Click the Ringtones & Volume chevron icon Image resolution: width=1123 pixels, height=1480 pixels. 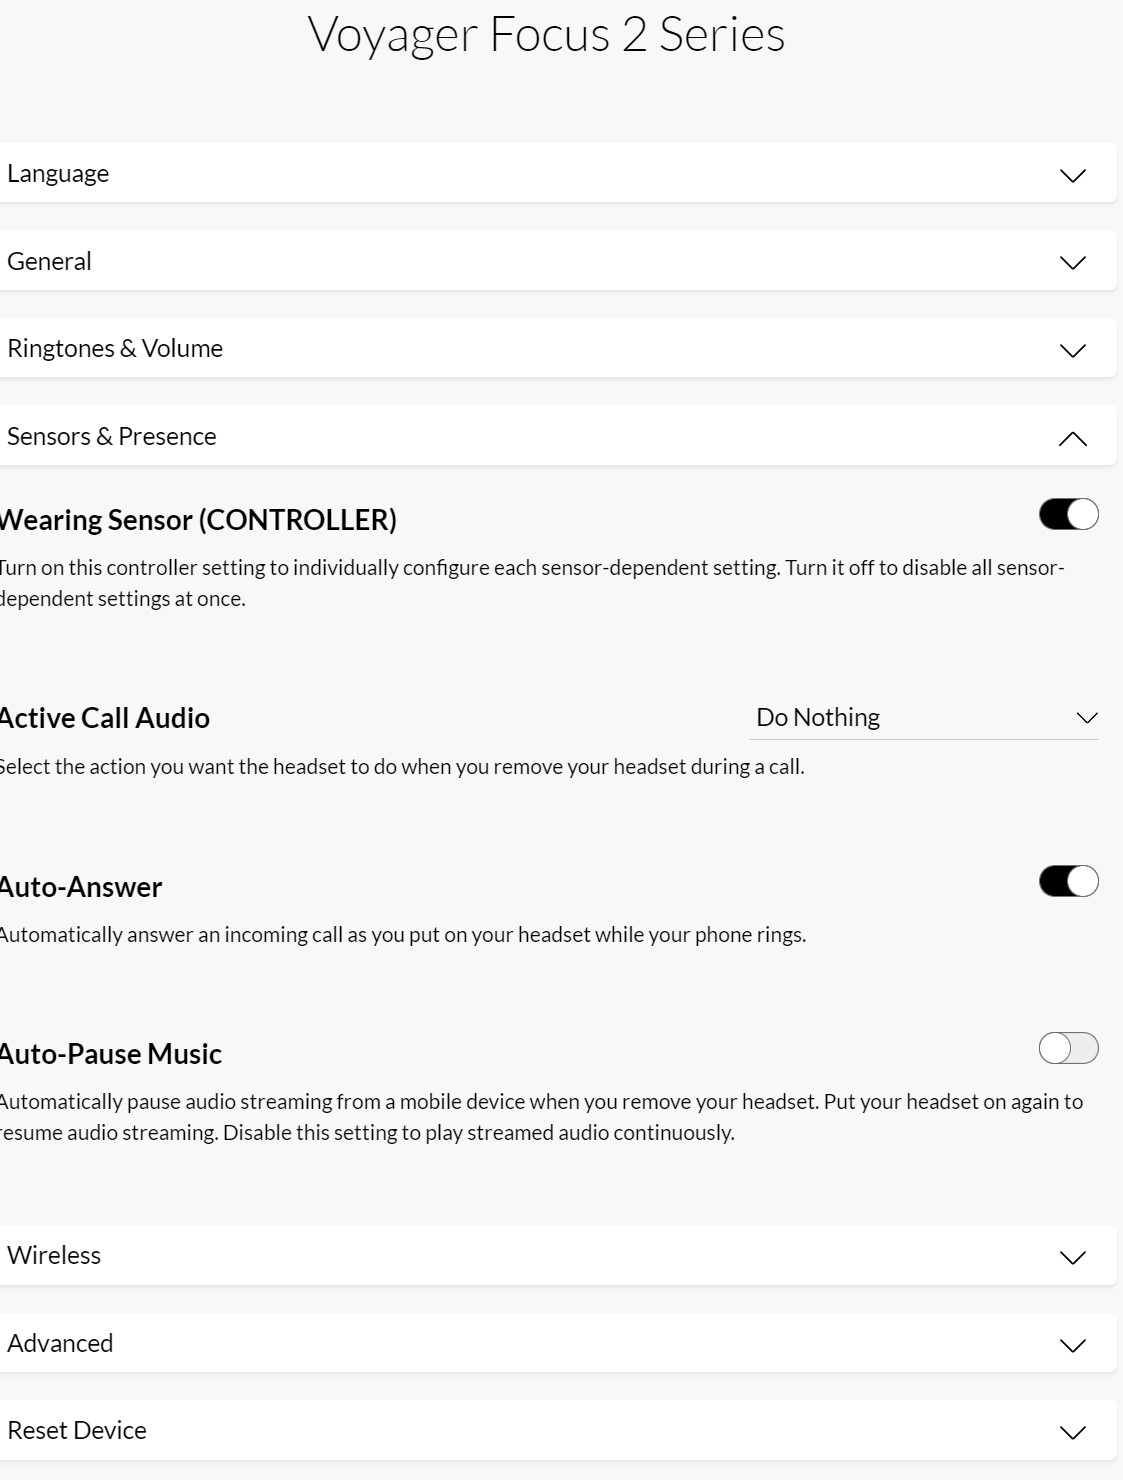(1072, 351)
